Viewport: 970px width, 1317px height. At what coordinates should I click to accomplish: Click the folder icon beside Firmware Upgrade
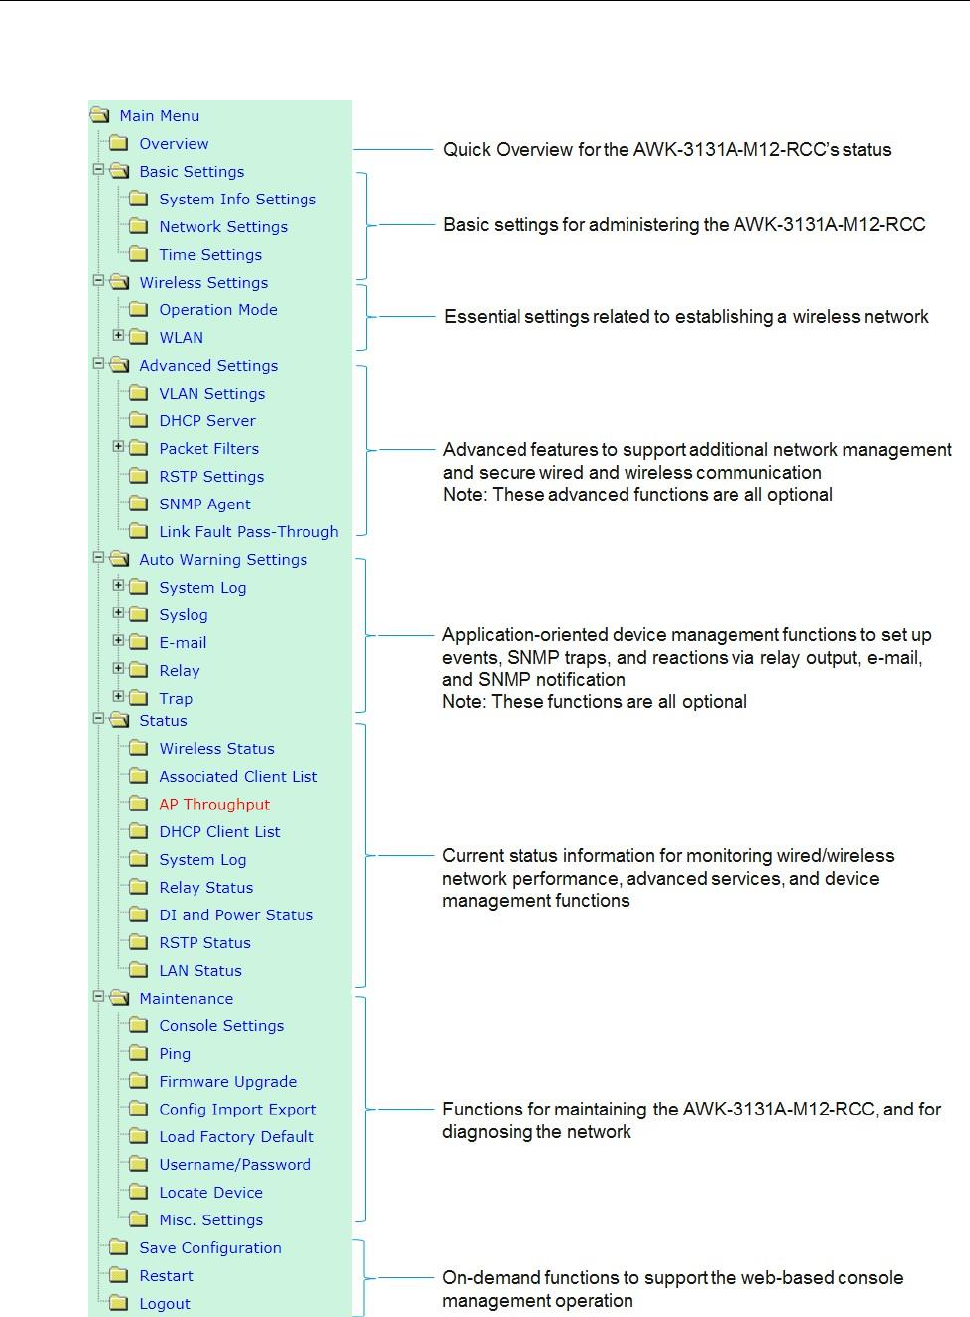(139, 1081)
